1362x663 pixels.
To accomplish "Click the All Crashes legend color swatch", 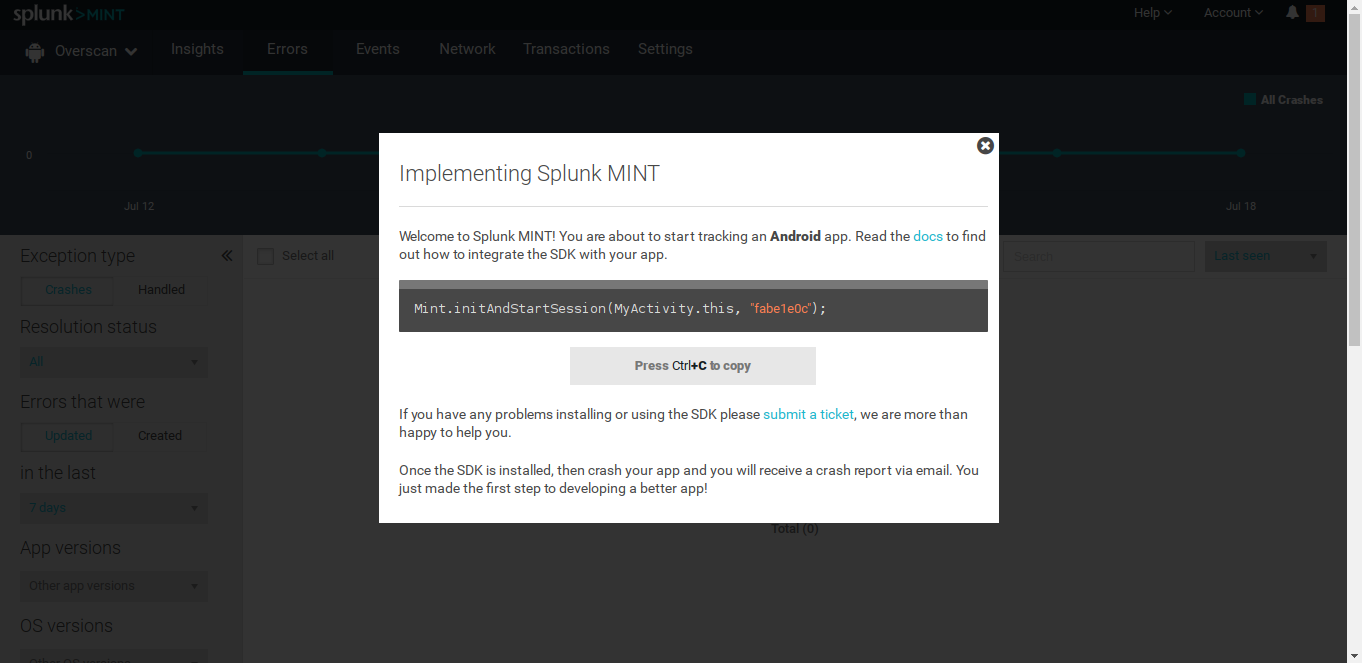I will click(1249, 100).
